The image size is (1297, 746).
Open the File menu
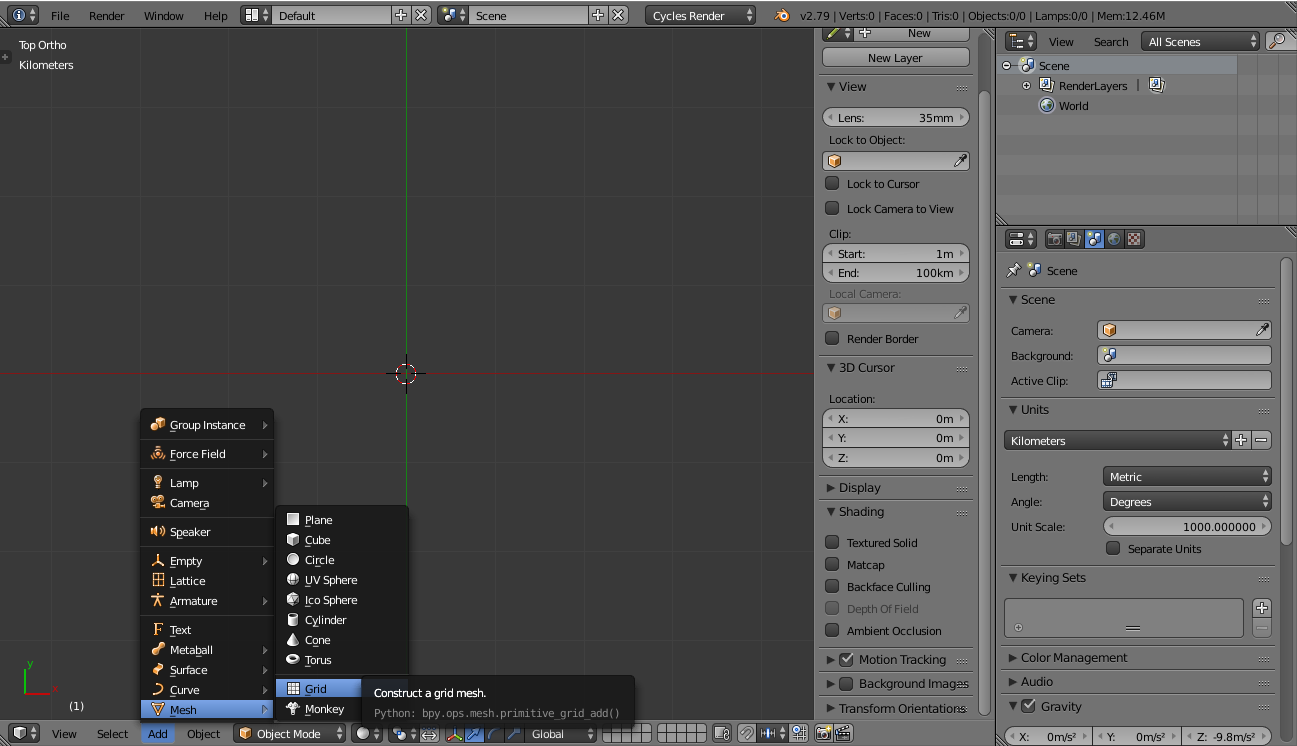click(60, 15)
